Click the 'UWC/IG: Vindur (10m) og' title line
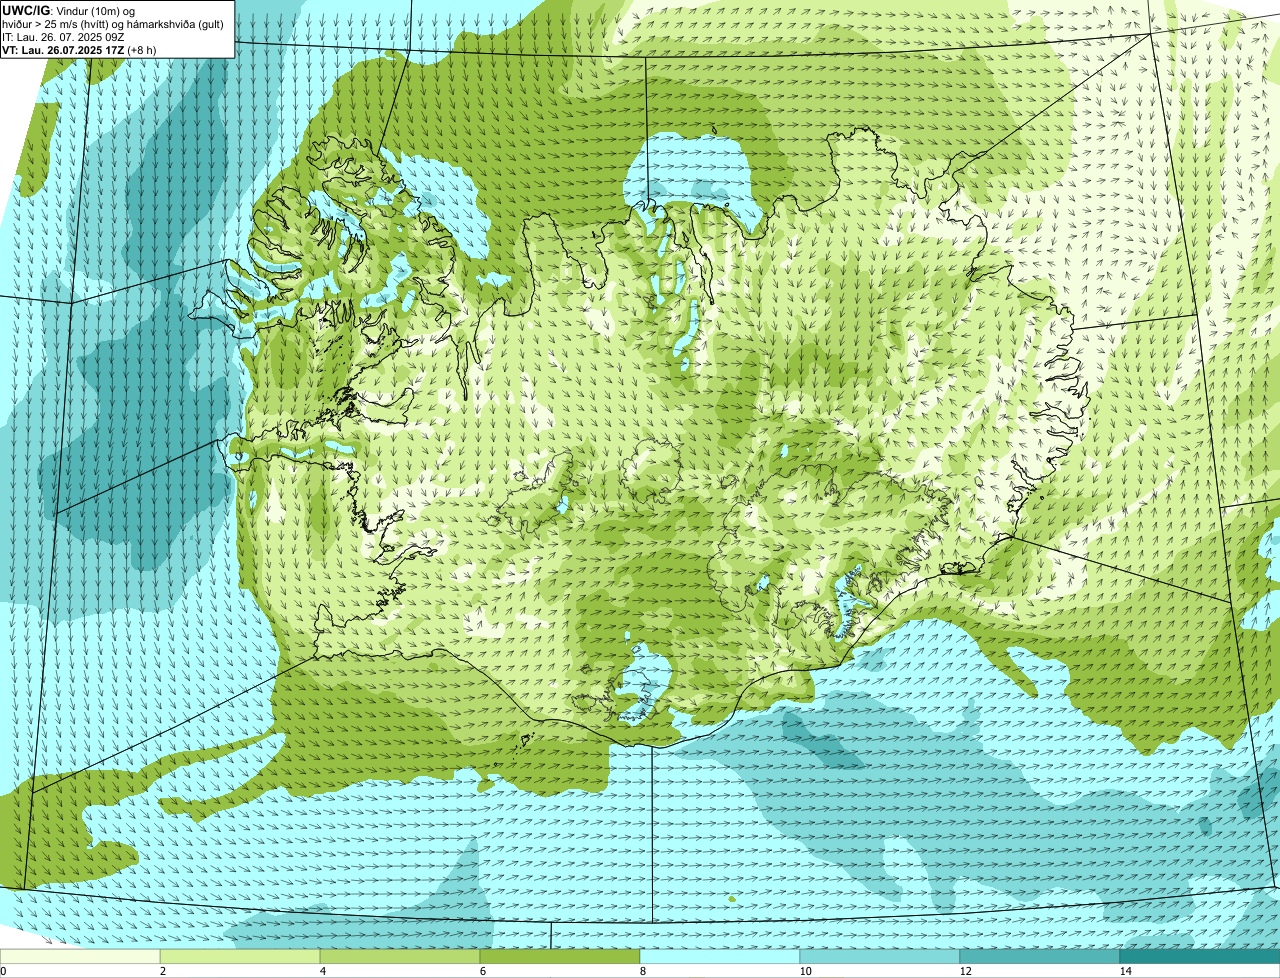Viewport: 1280px width, 978px height. tap(68, 10)
